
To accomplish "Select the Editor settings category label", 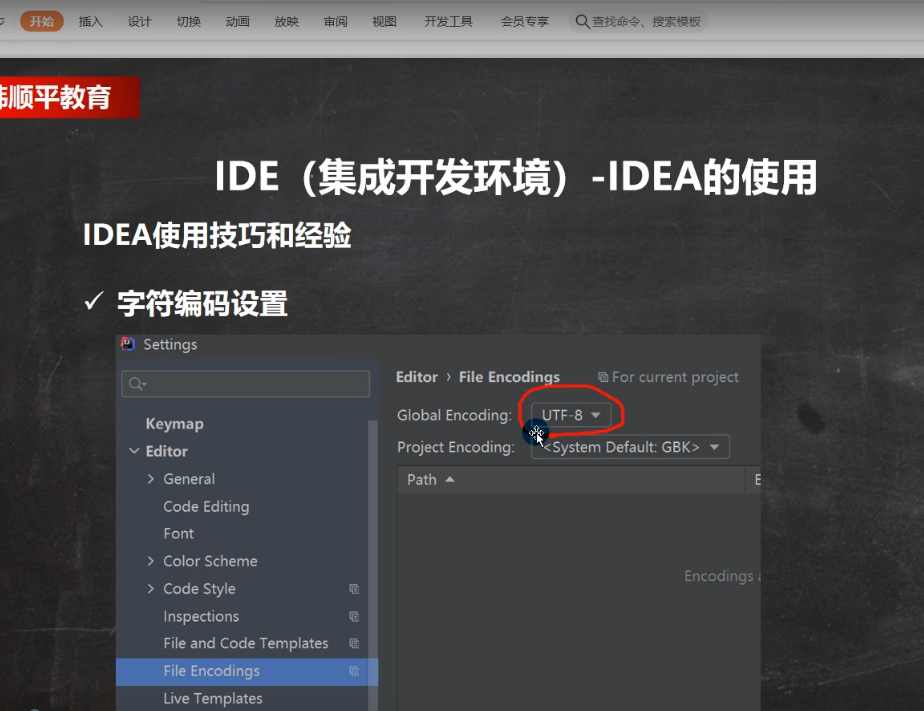I will pos(166,451).
